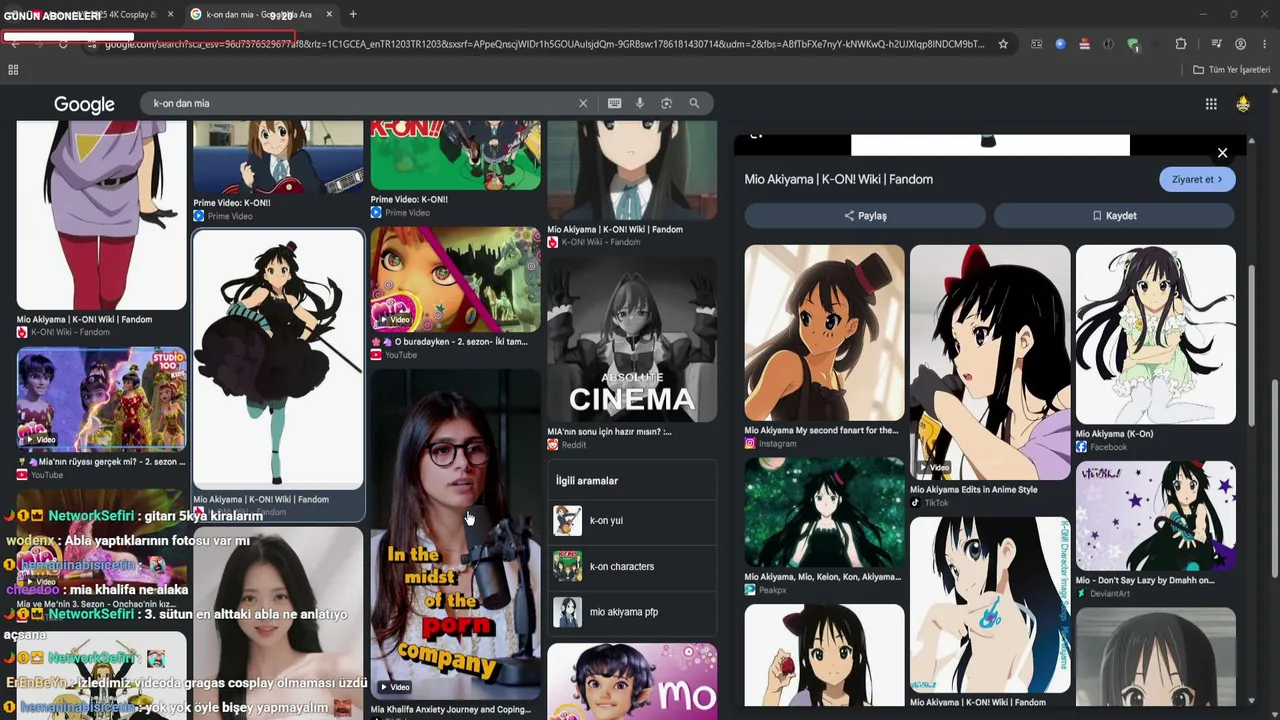
Task: Open the Peakpx green Mio thumbnail
Action: coord(824,513)
